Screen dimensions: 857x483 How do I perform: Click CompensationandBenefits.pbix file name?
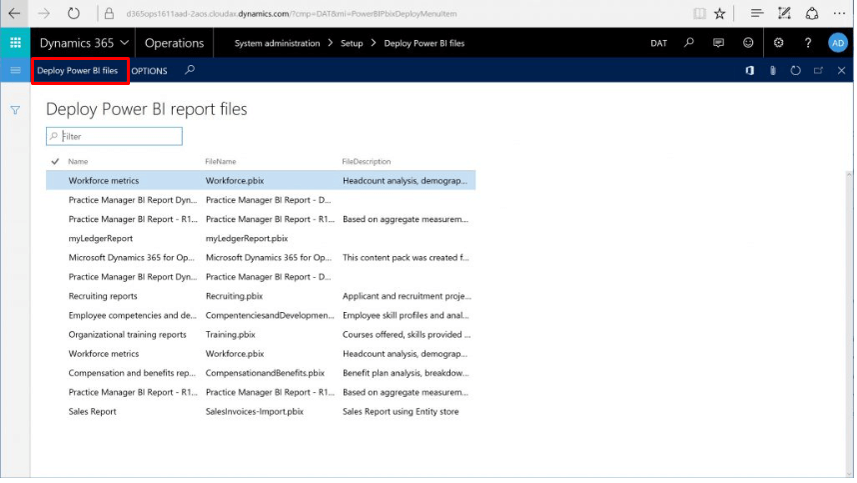[x=265, y=373]
